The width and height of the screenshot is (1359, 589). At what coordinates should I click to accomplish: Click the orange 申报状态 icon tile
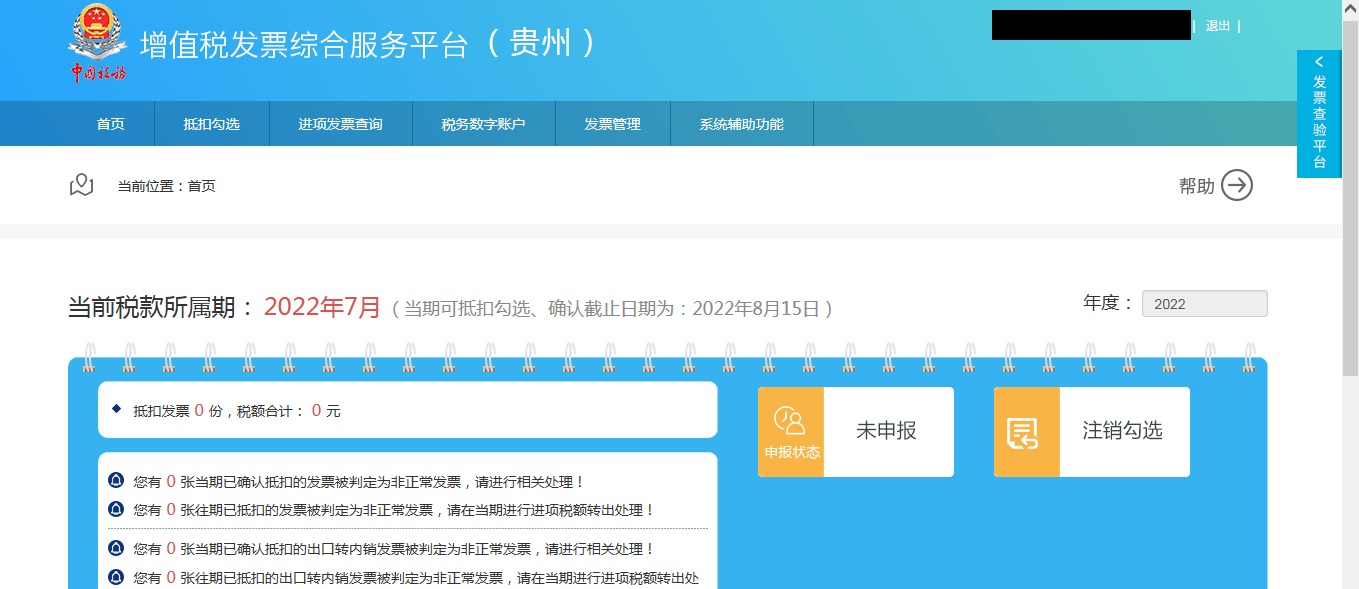(791, 432)
